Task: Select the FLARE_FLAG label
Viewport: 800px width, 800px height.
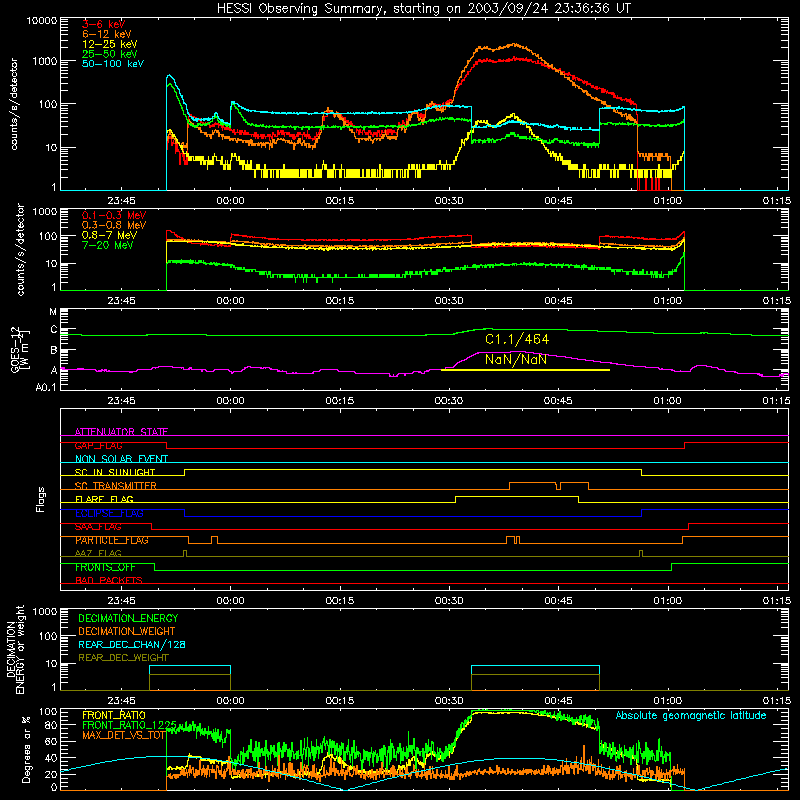Action: click(104, 499)
